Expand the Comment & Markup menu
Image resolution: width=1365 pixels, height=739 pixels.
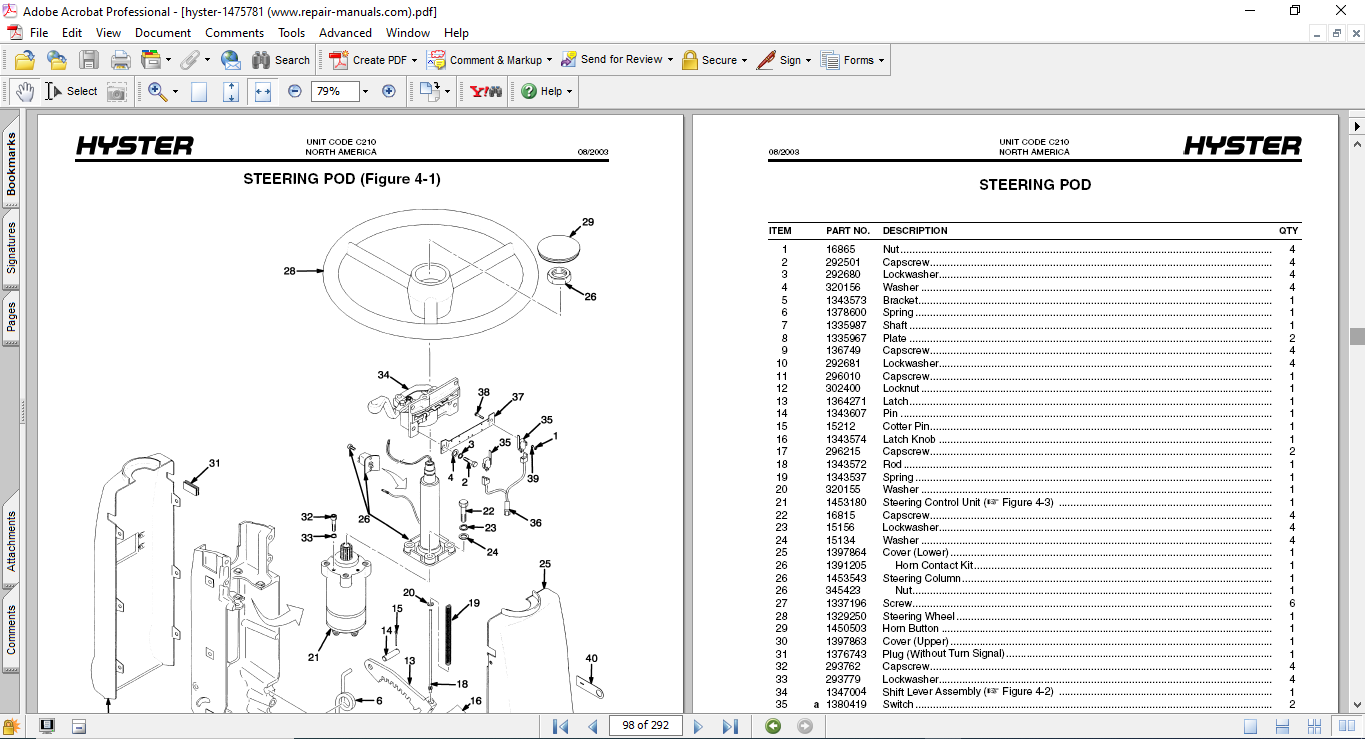(490, 60)
